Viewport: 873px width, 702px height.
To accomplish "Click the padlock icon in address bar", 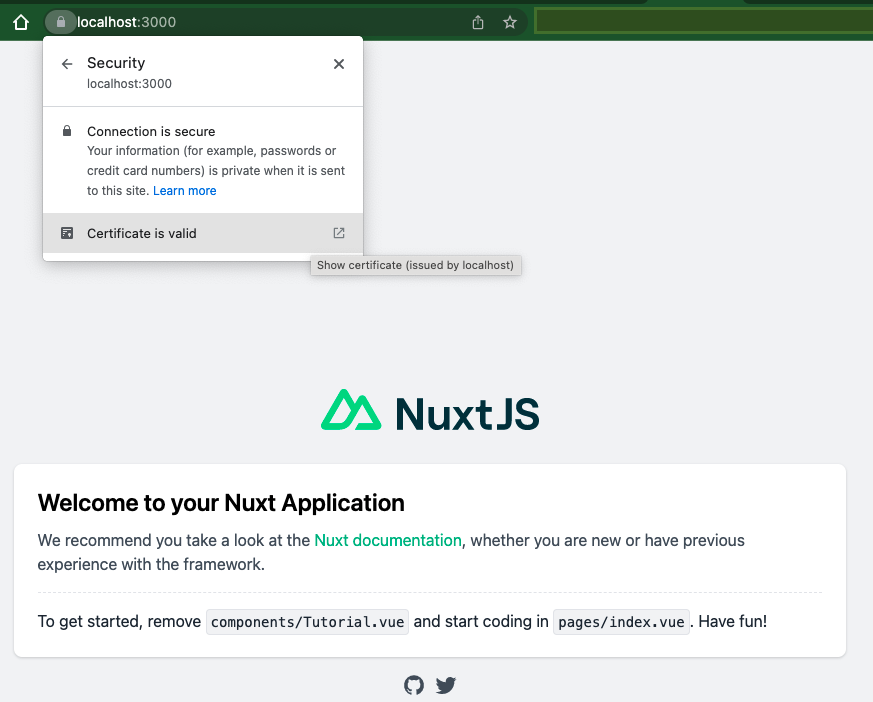I will 61,22.
